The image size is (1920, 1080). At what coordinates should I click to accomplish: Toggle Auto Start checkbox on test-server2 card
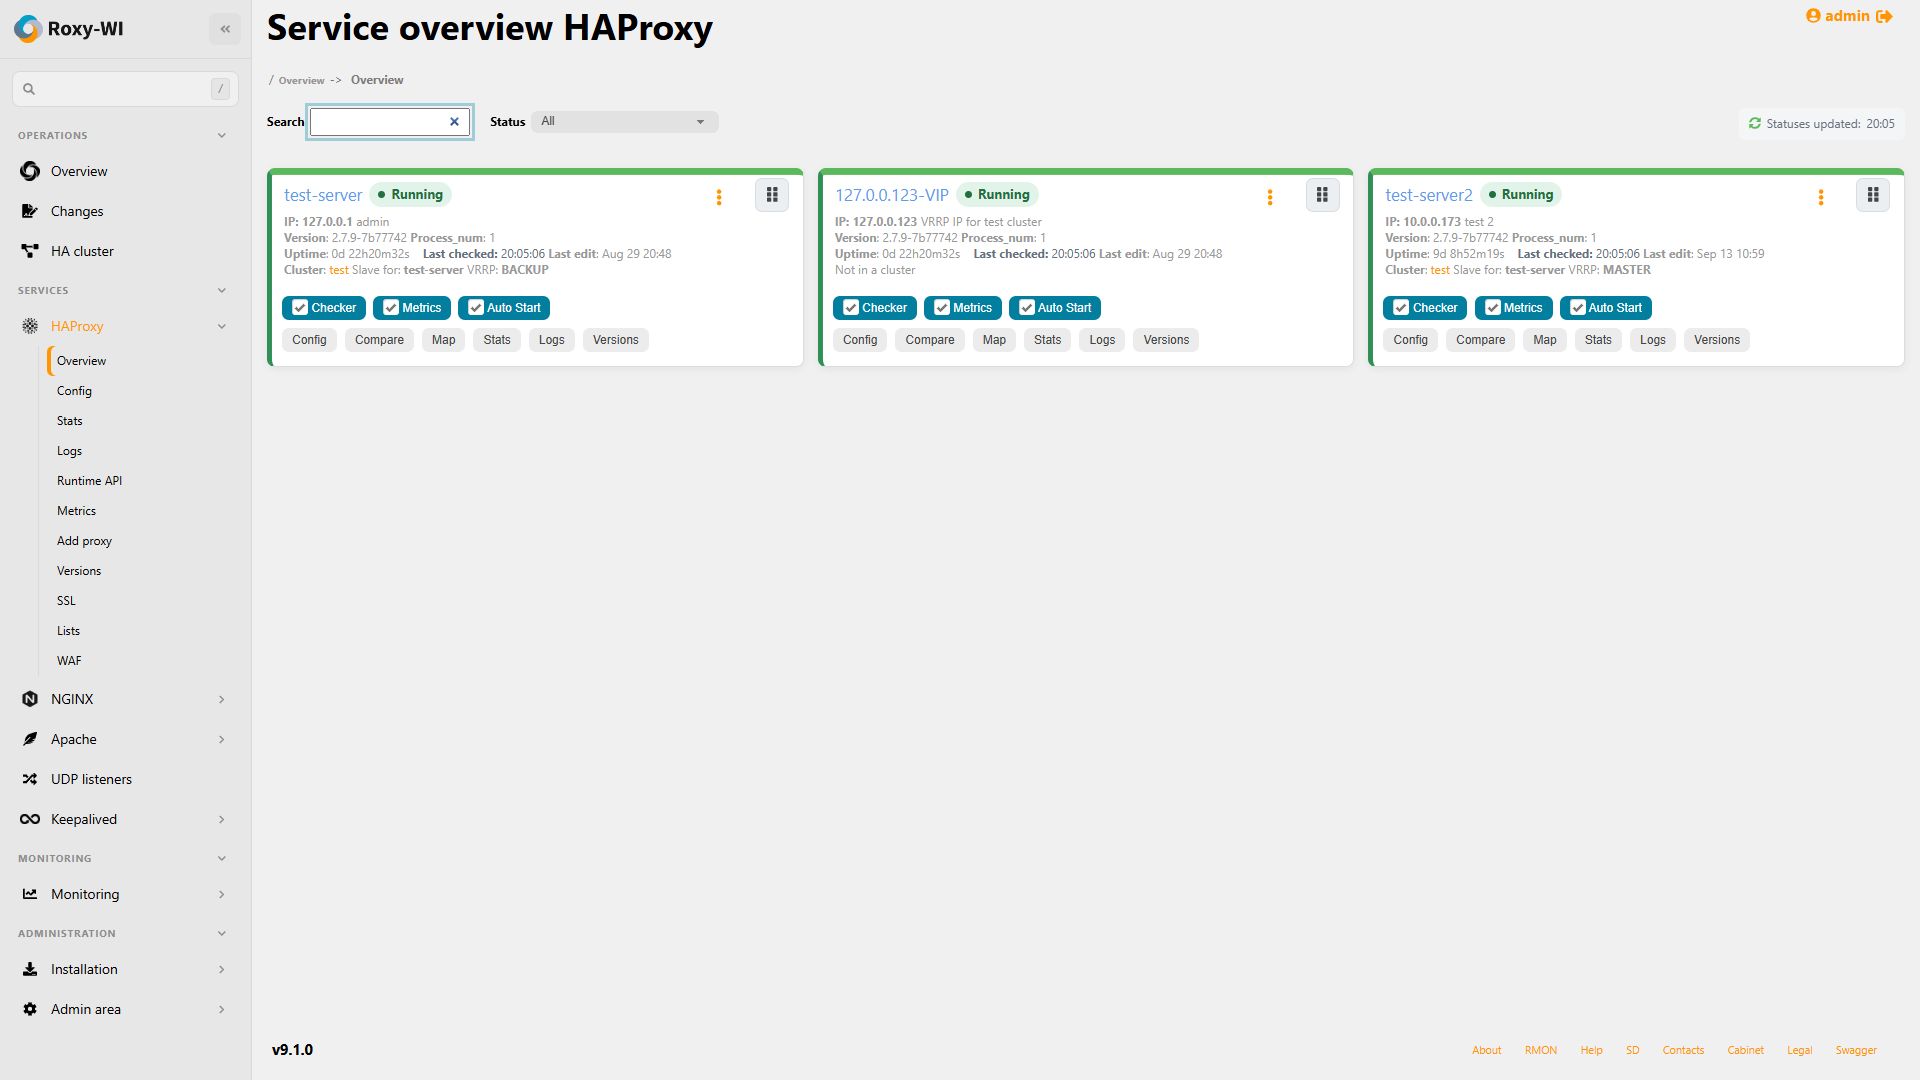[1577, 308]
